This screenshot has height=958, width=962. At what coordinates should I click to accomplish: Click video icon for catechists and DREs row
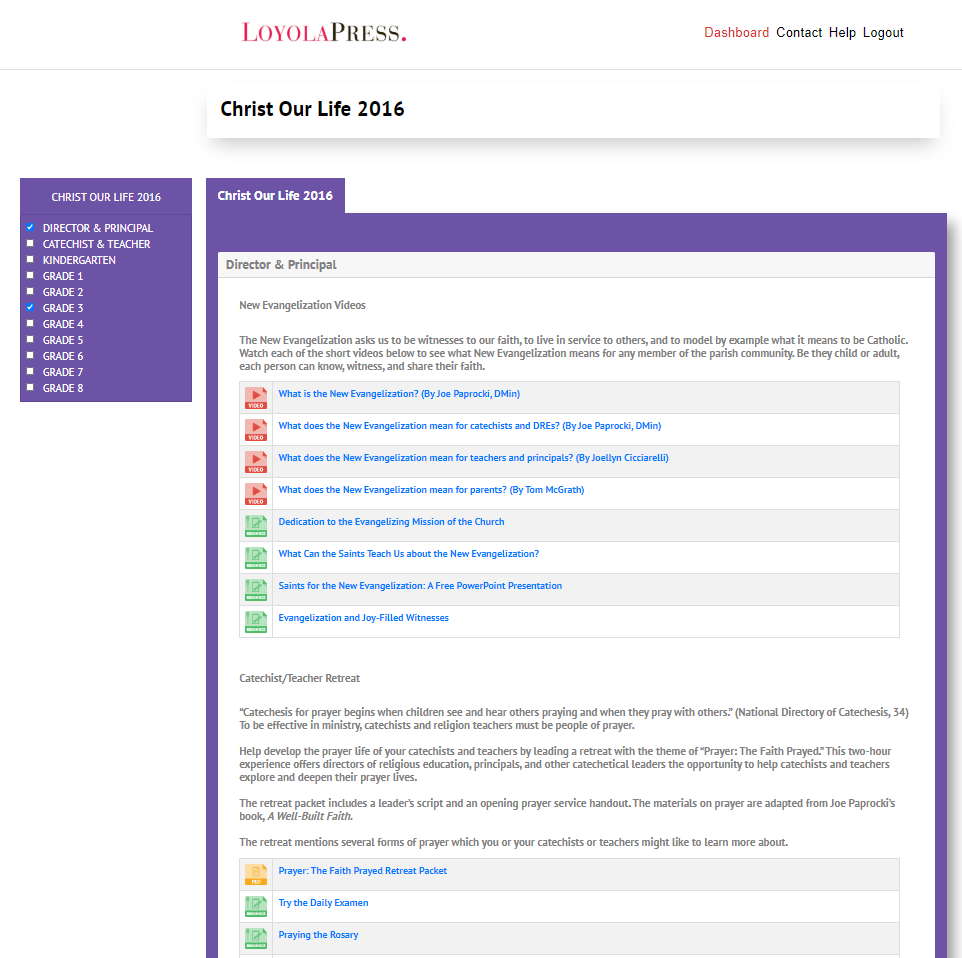[x=256, y=430]
